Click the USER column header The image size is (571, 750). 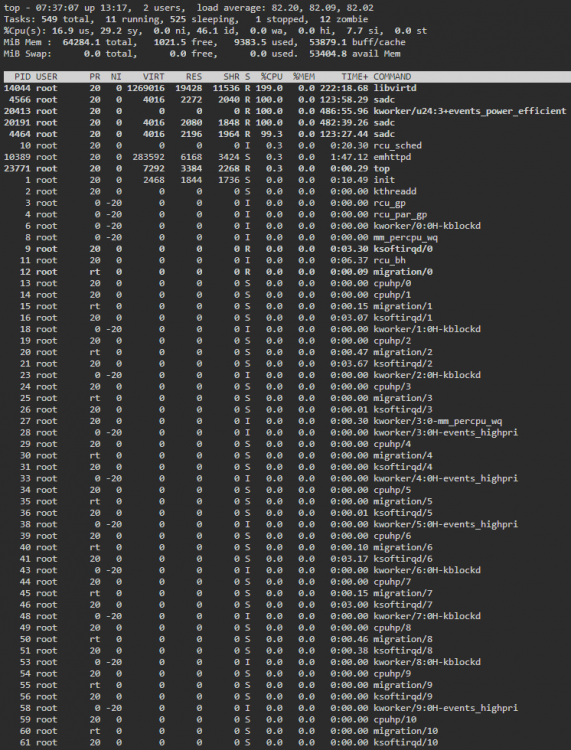[46, 77]
